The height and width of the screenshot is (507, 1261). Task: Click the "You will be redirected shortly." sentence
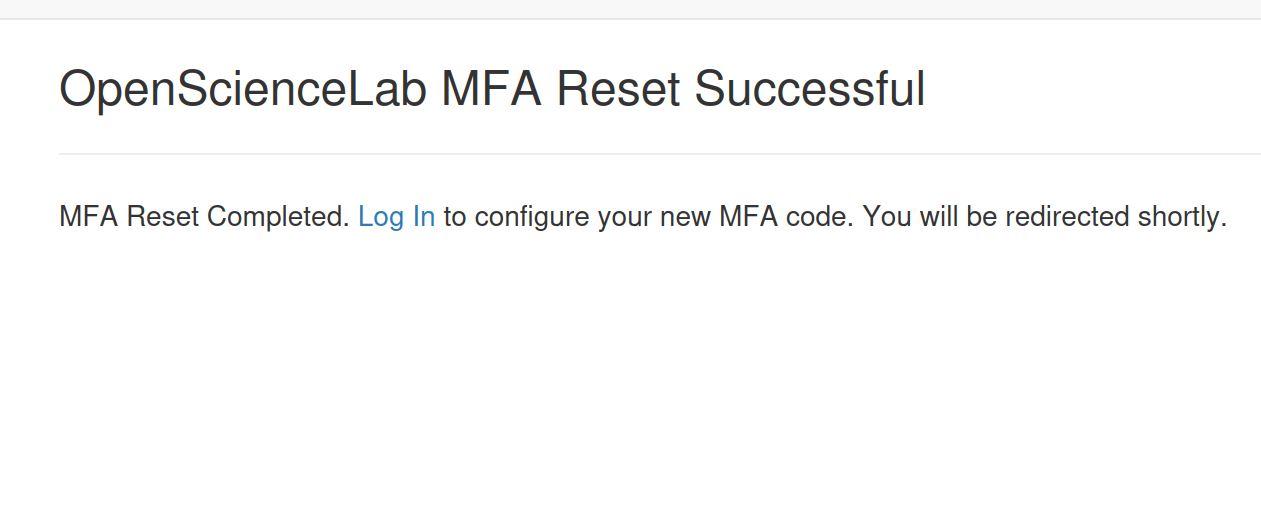[x=1044, y=216]
